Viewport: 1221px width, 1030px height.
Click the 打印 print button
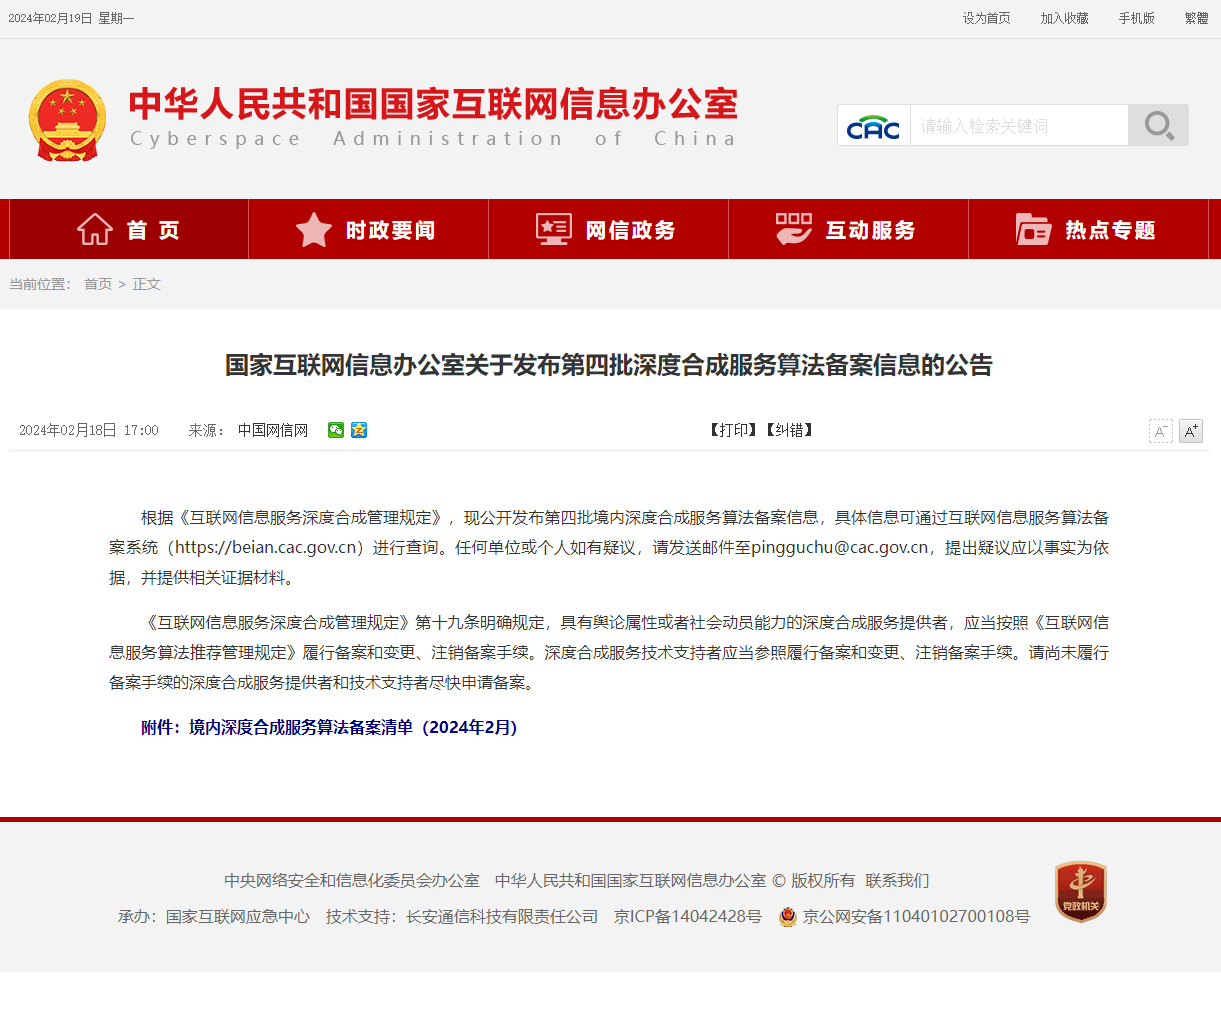coord(733,430)
